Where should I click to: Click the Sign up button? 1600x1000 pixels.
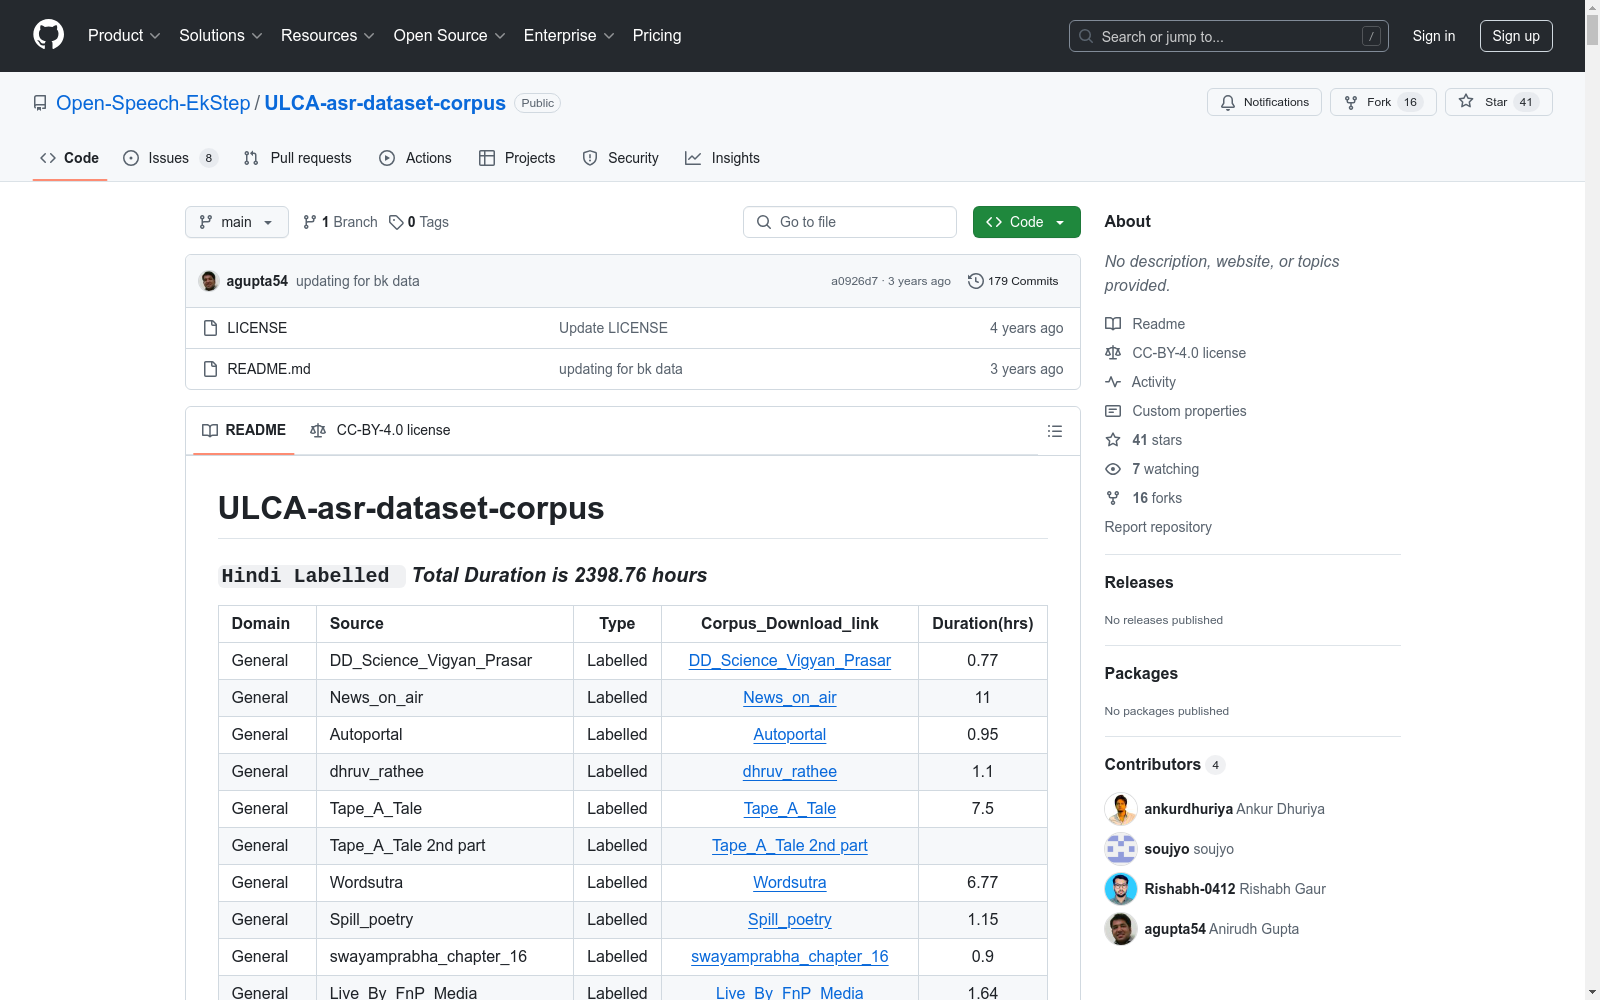(1516, 36)
